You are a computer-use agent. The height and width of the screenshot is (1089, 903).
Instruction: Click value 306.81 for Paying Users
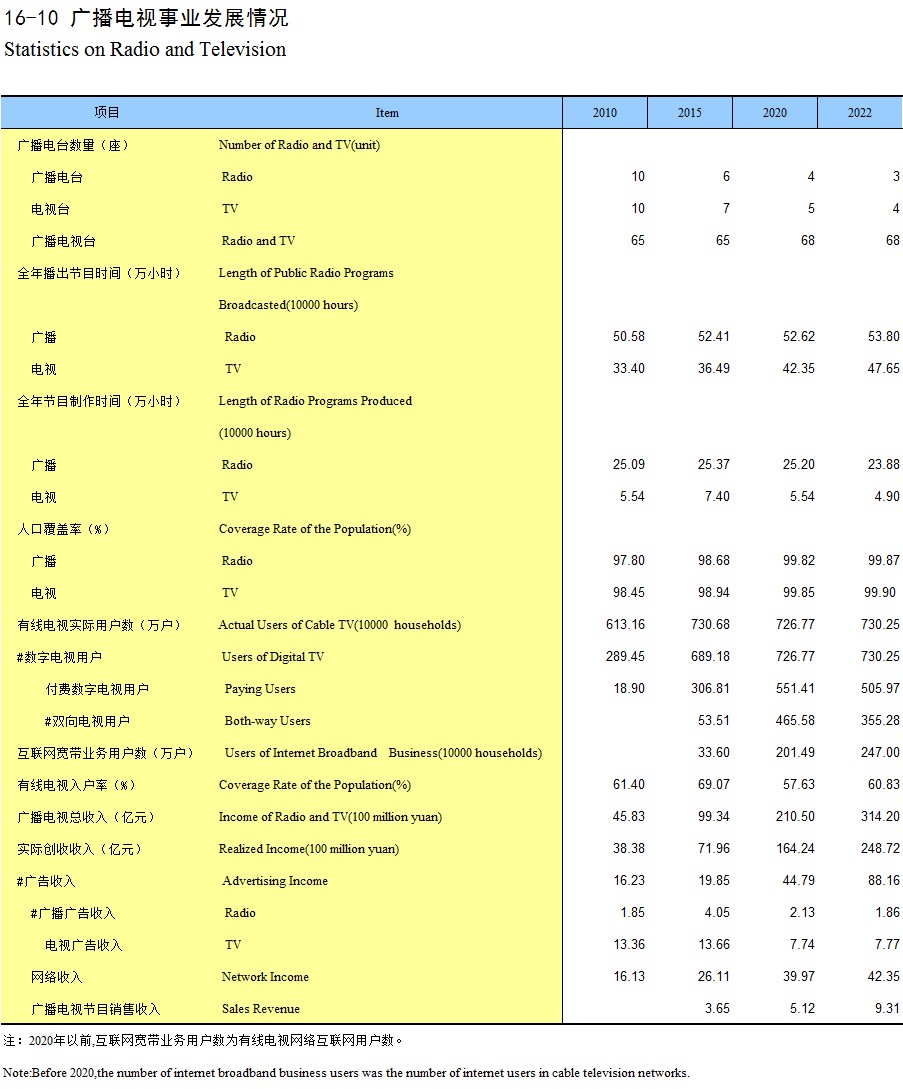click(711, 688)
